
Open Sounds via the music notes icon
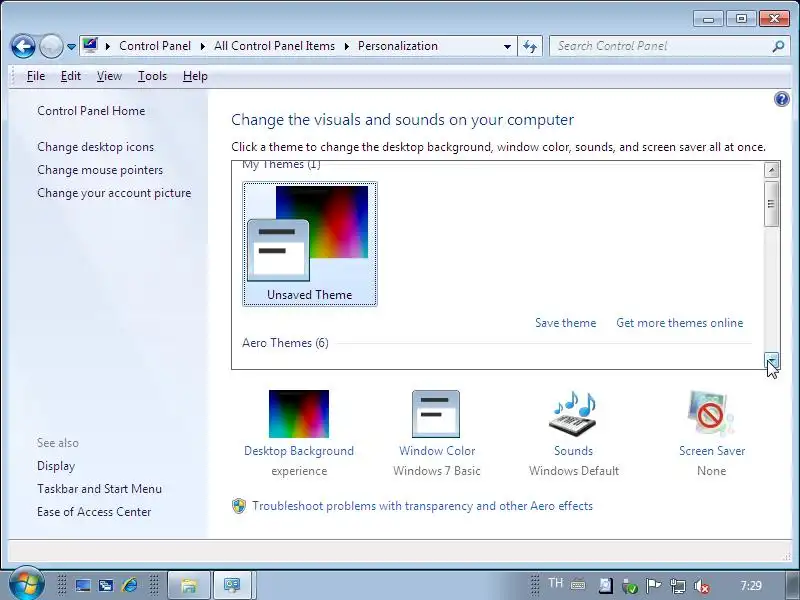(x=573, y=414)
